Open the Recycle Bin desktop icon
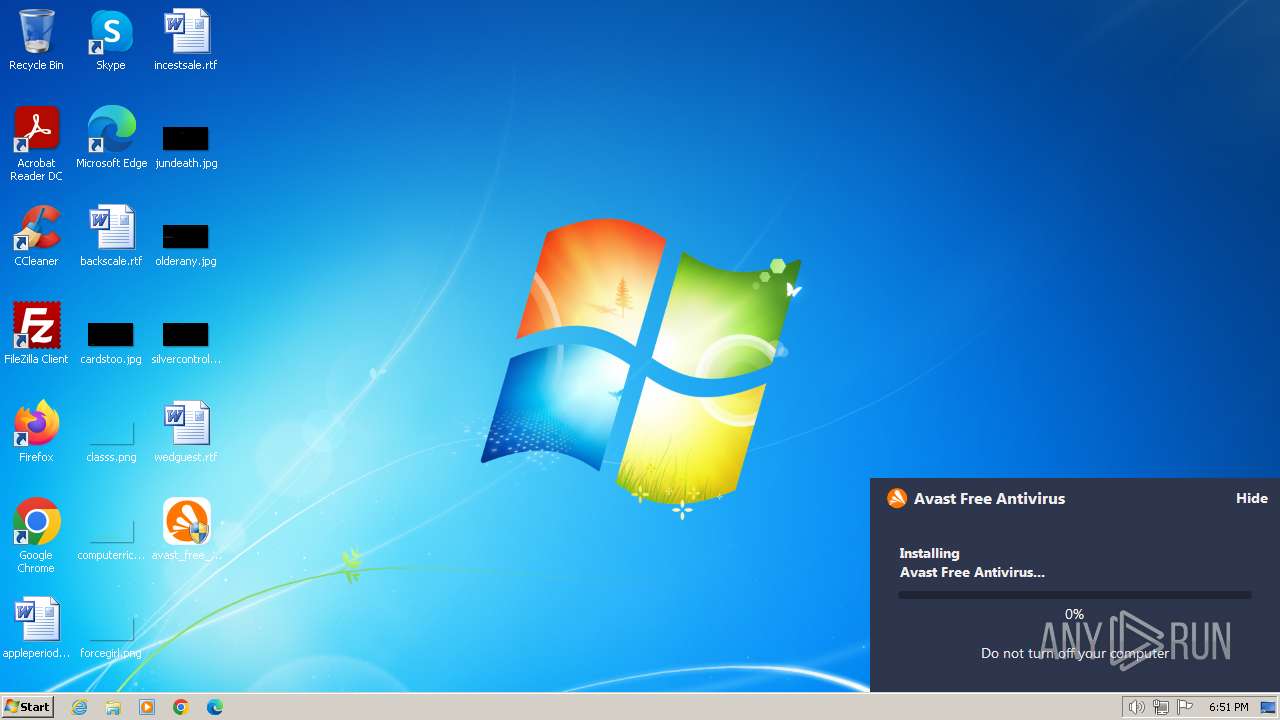The height and width of the screenshot is (720, 1280). point(36,40)
